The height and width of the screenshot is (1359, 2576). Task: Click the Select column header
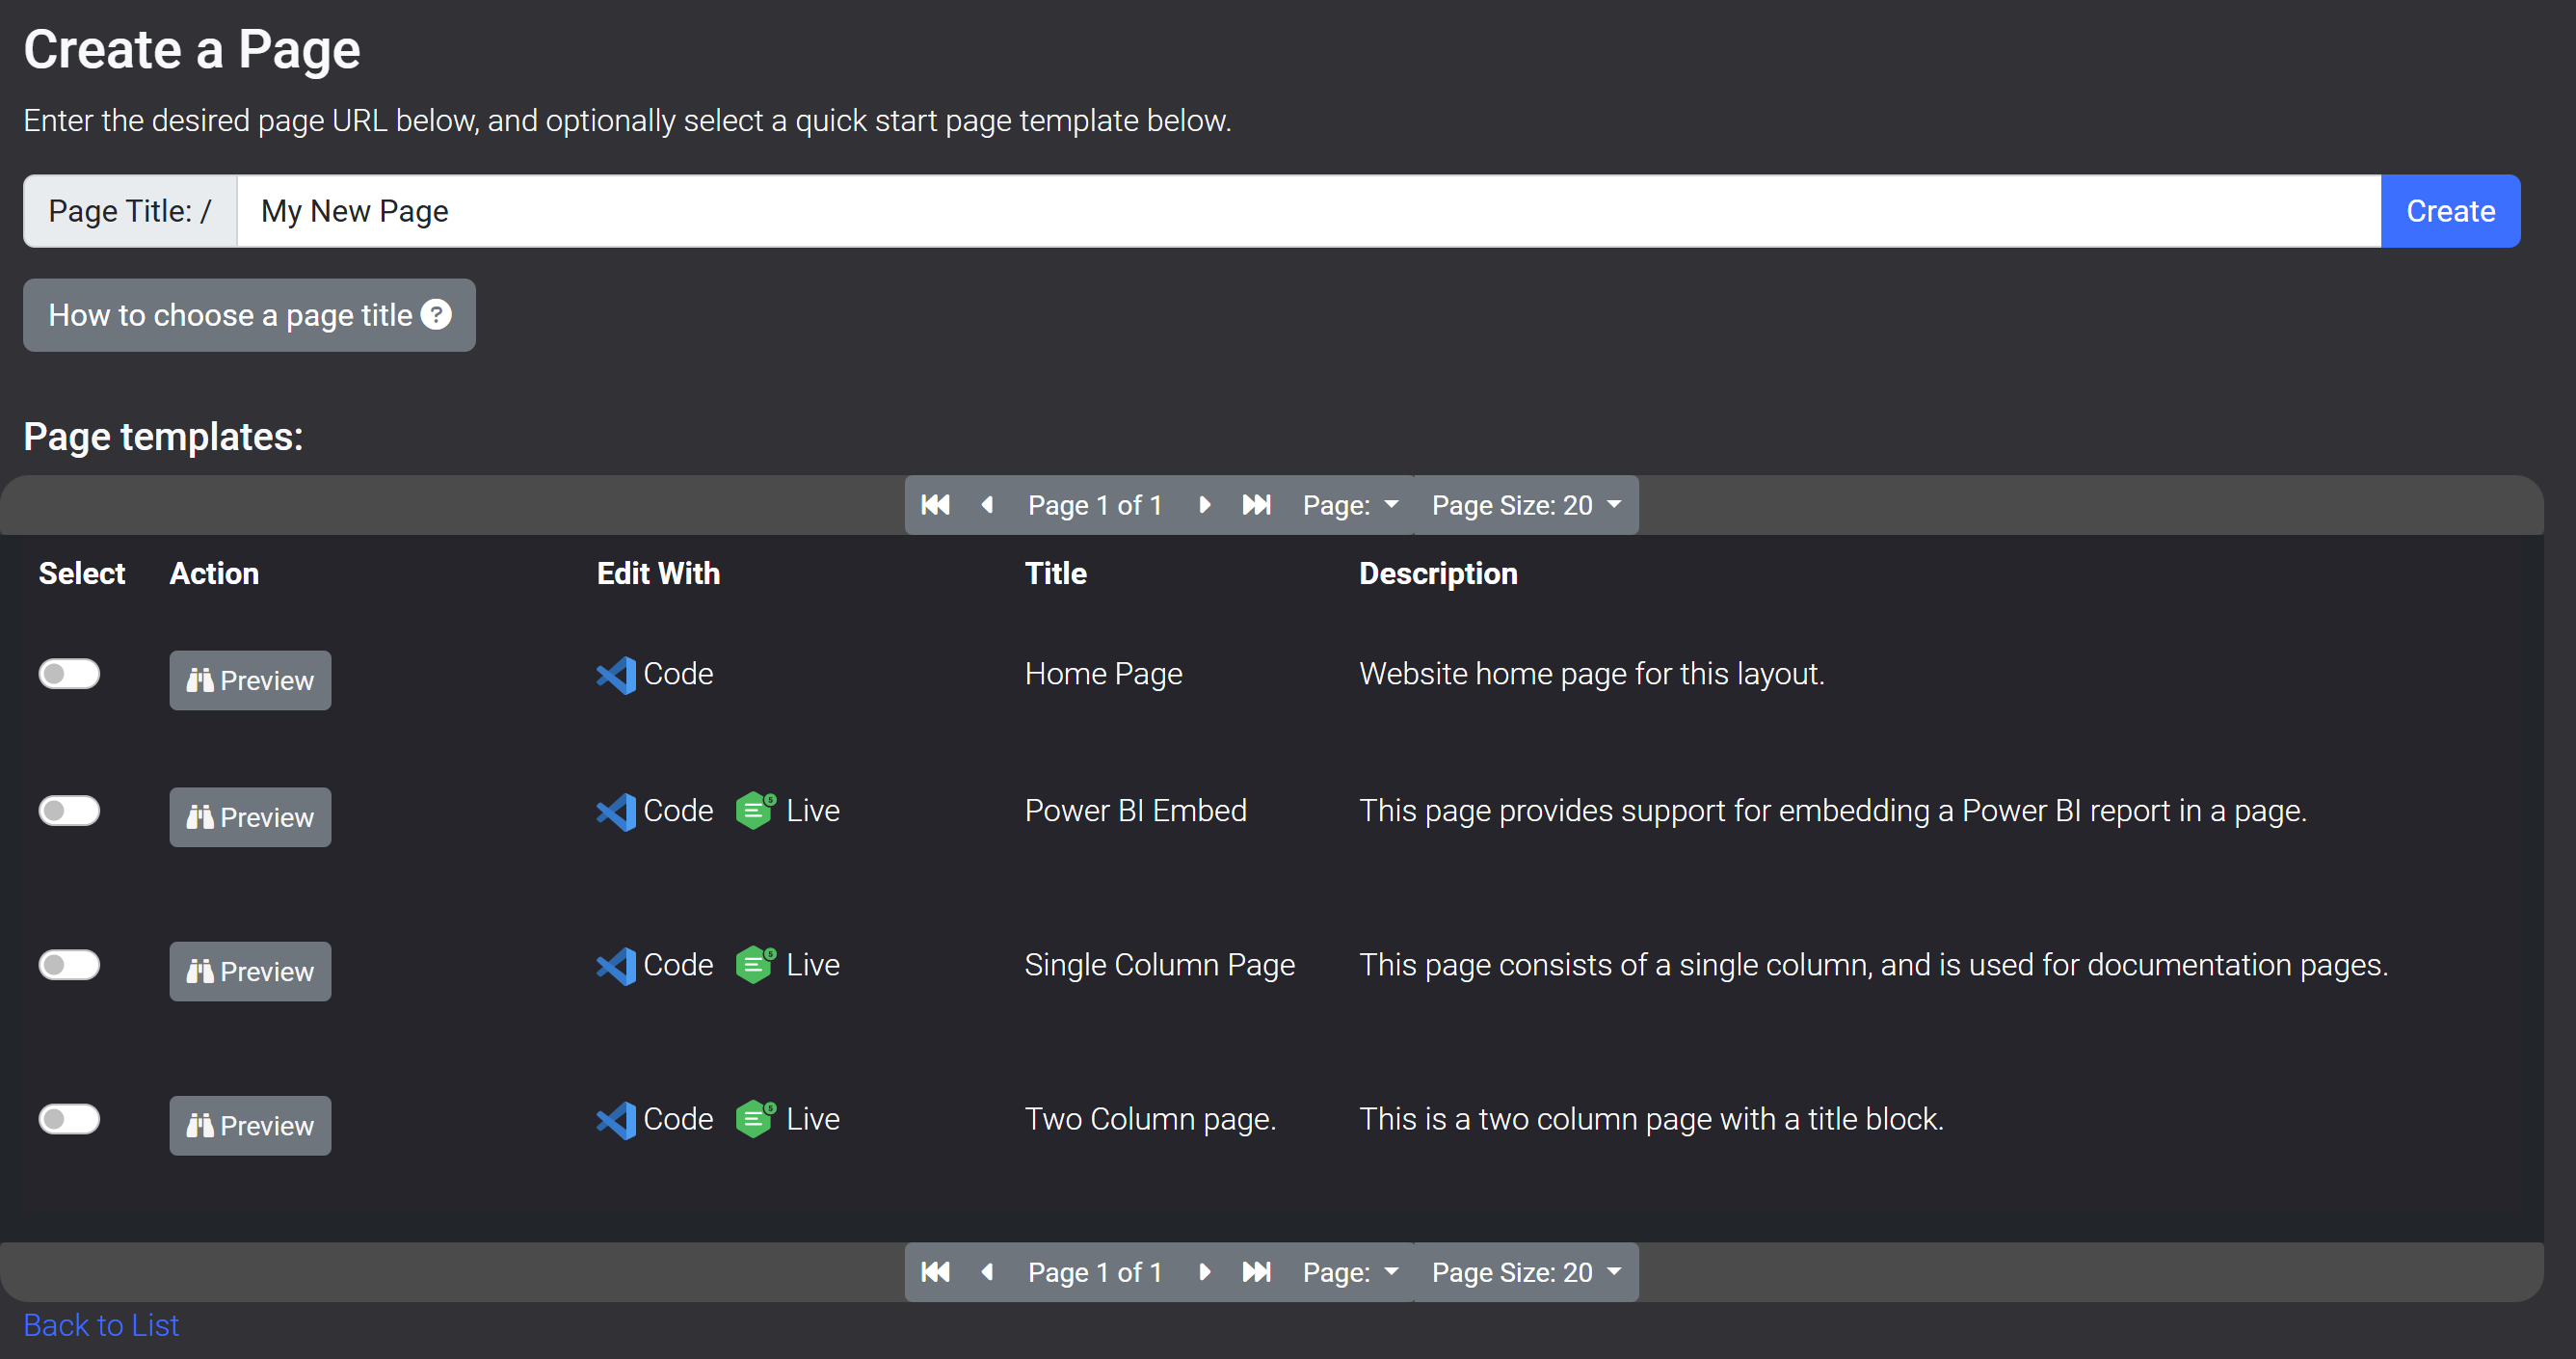(82, 573)
